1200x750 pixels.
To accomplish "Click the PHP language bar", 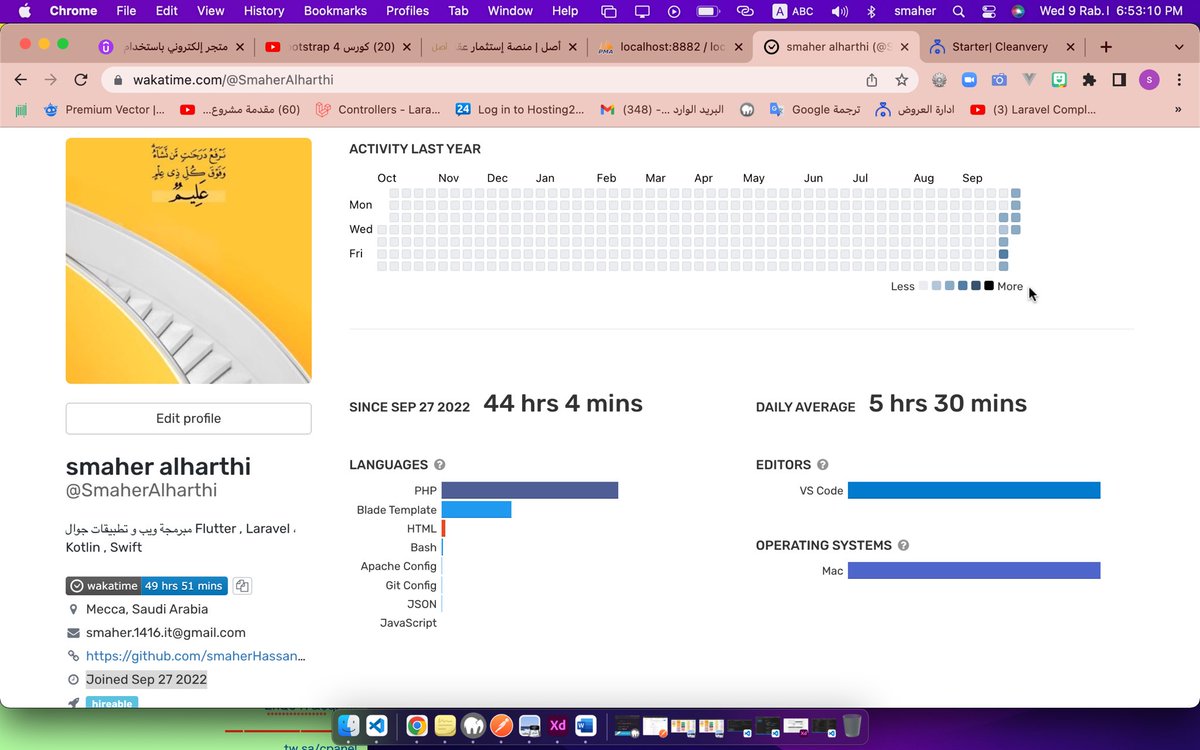I will click(x=529, y=491).
